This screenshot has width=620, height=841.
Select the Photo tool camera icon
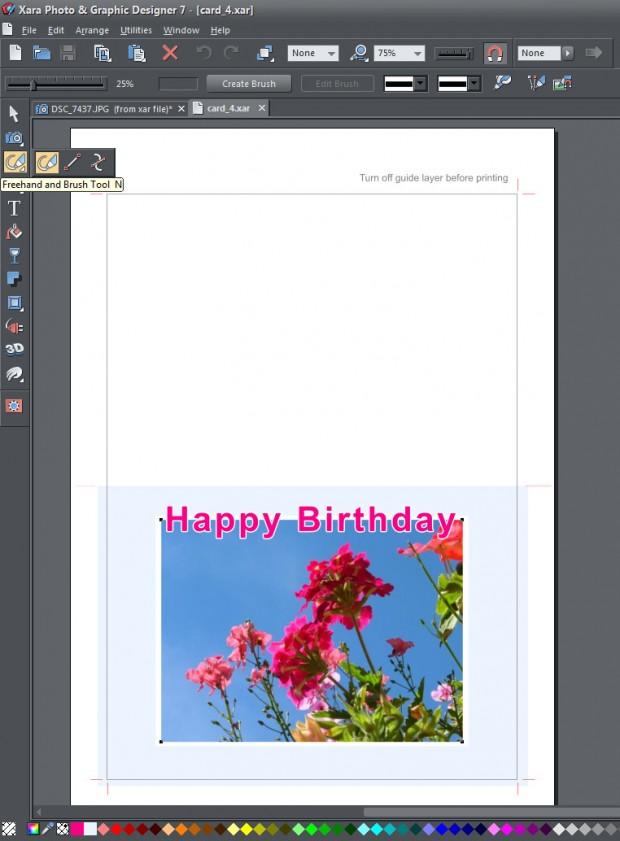[x=14, y=138]
